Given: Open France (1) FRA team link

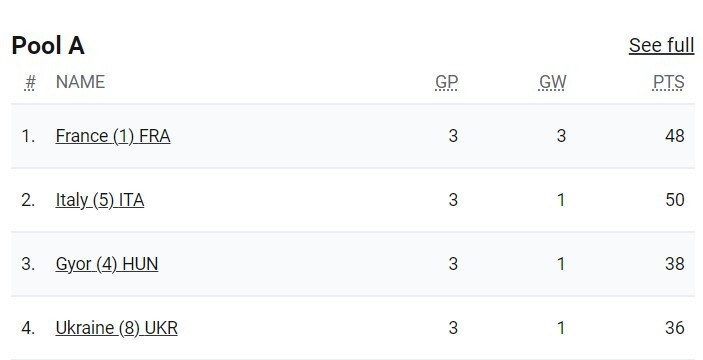Looking at the screenshot, I should pos(113,136).
